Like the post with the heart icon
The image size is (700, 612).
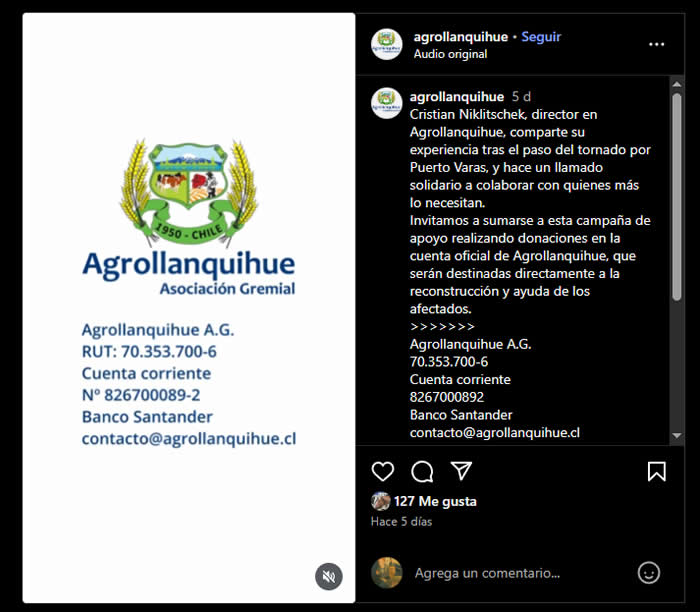pos(383,471)
